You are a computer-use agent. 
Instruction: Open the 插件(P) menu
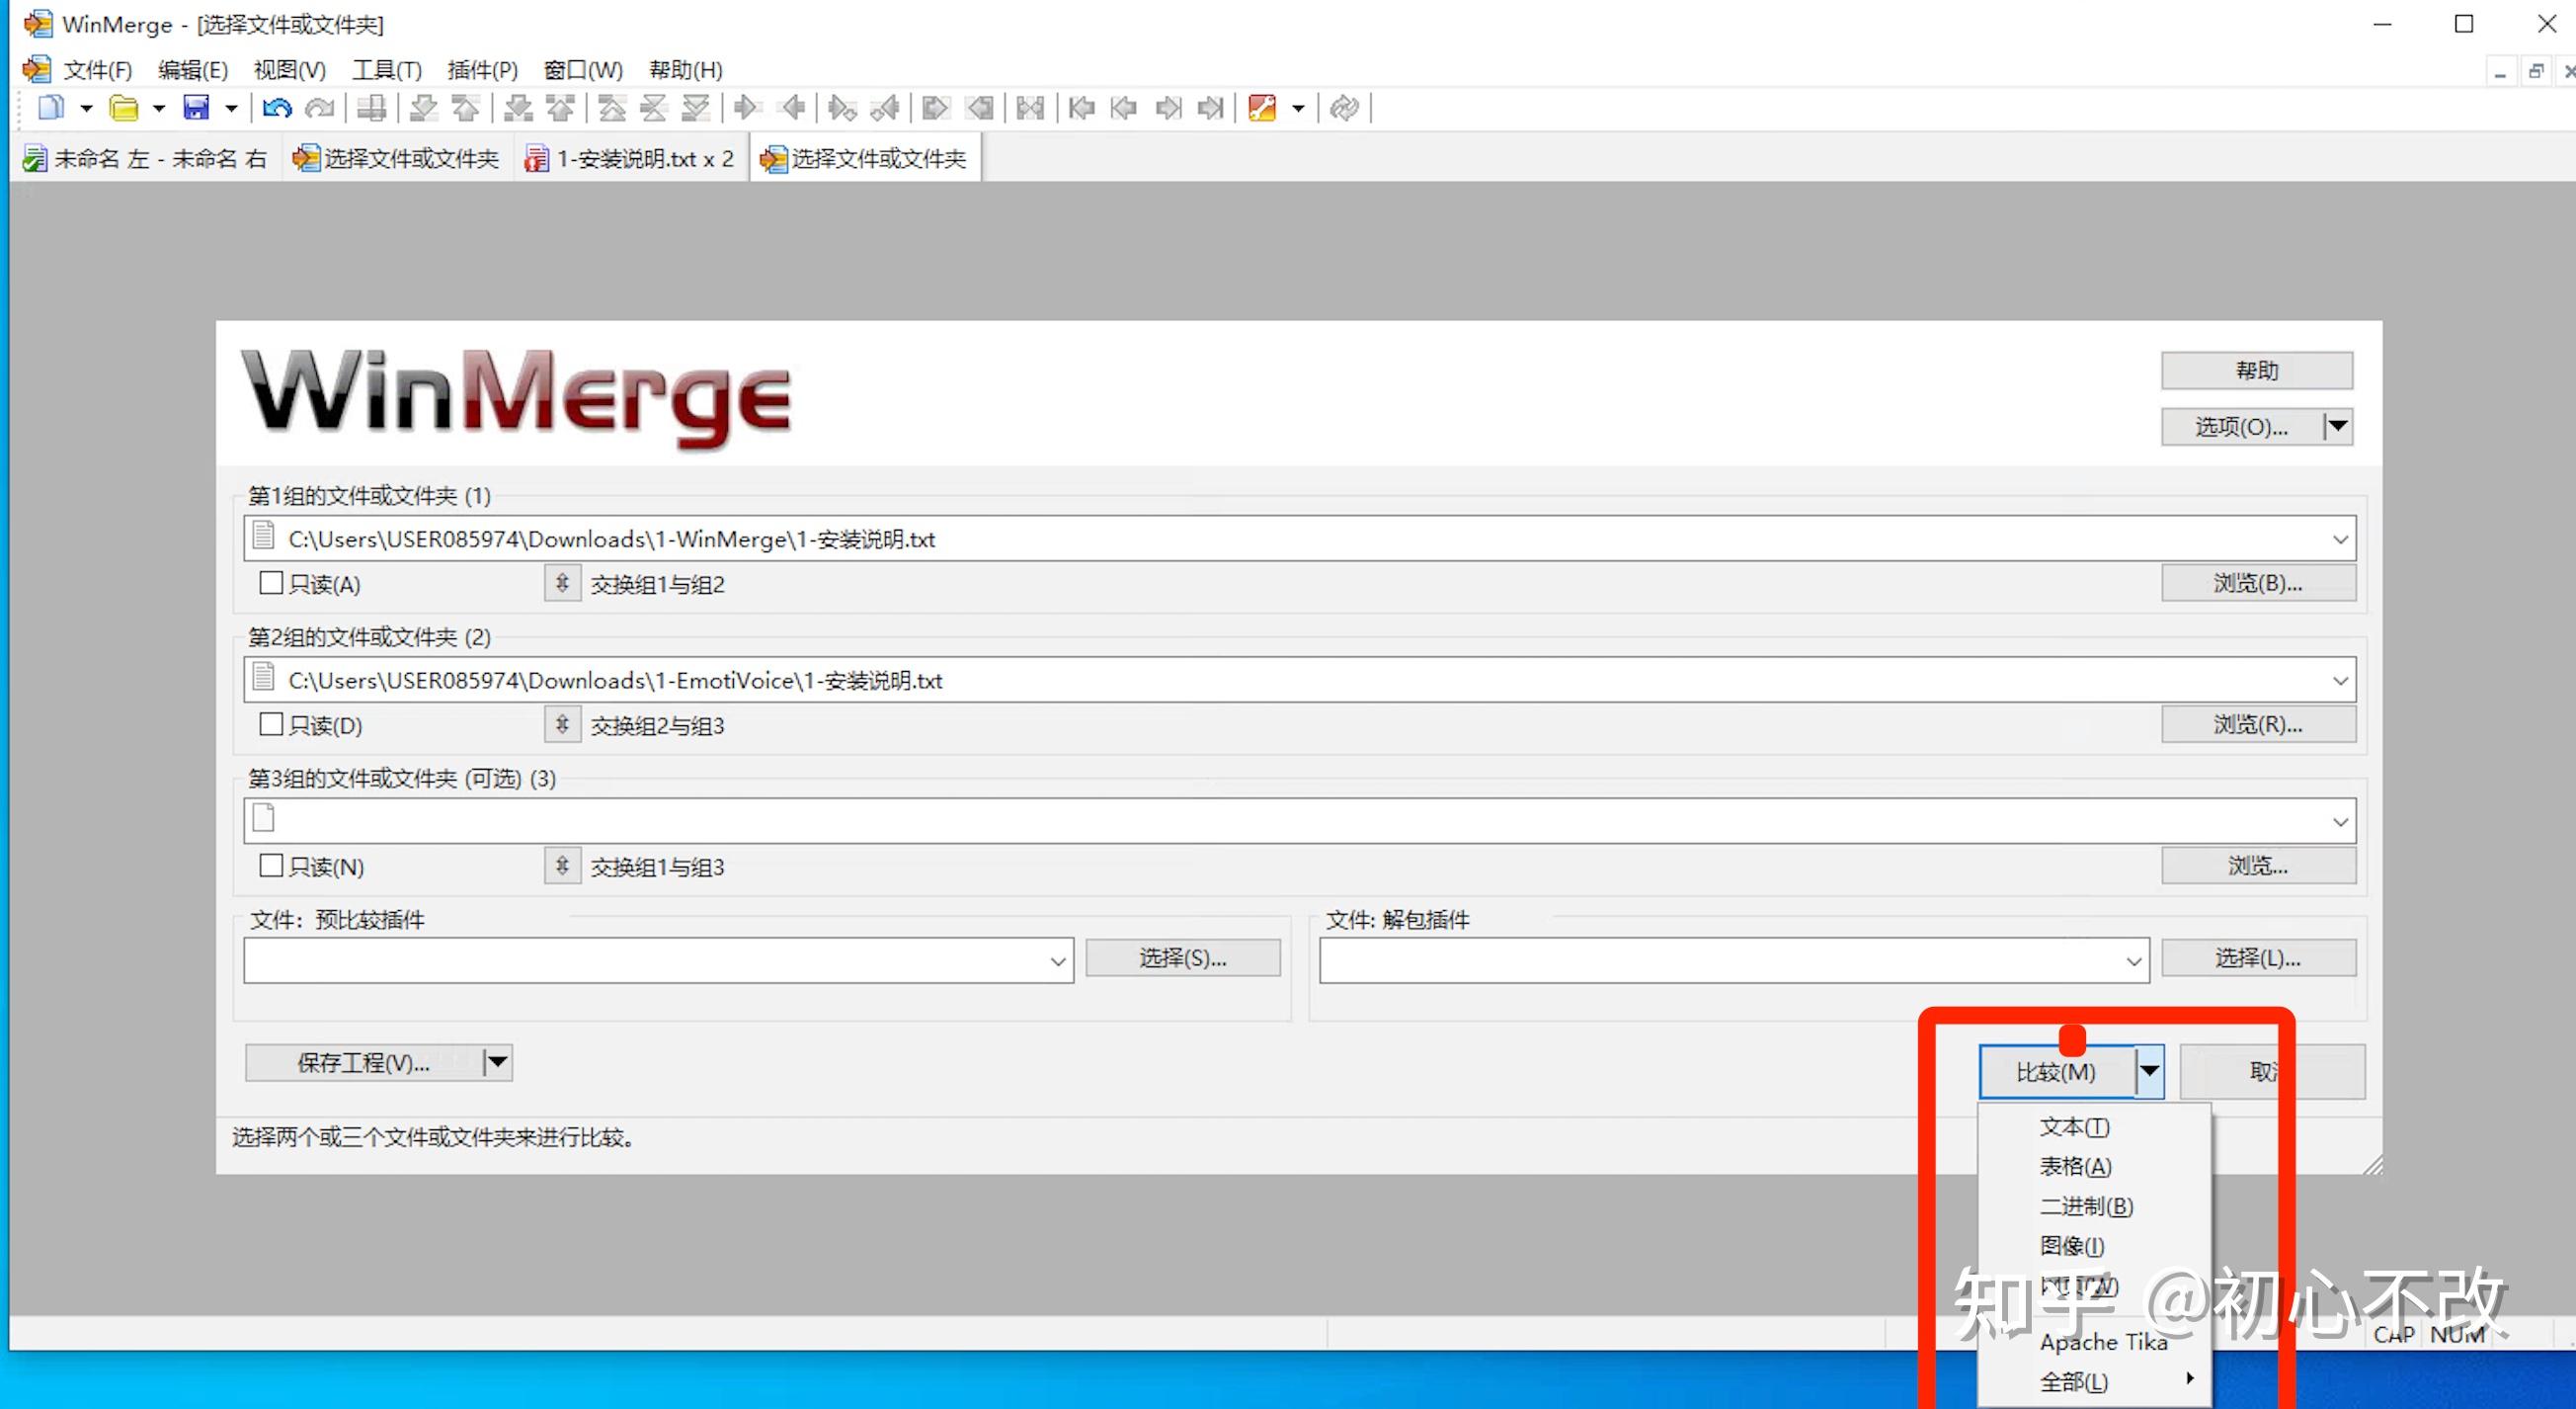[x=482, y=70]
